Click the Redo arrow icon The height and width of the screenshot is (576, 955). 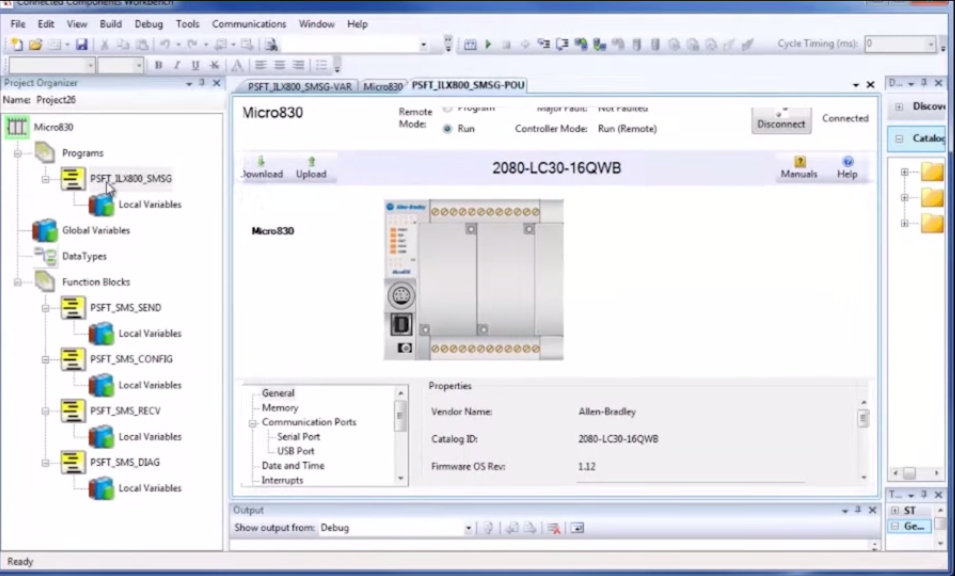click(x=192, y=44)
